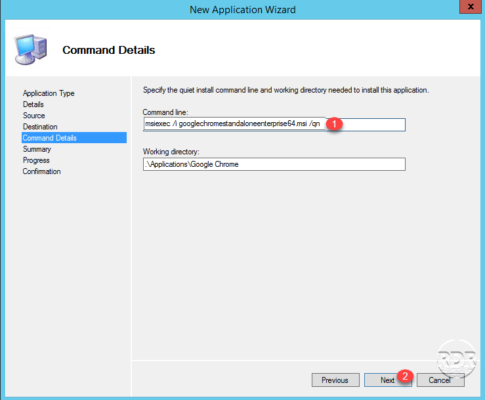Close the wizard window with X
The width and height of the screenshot is (485, 400).
[x=470, y=6]
